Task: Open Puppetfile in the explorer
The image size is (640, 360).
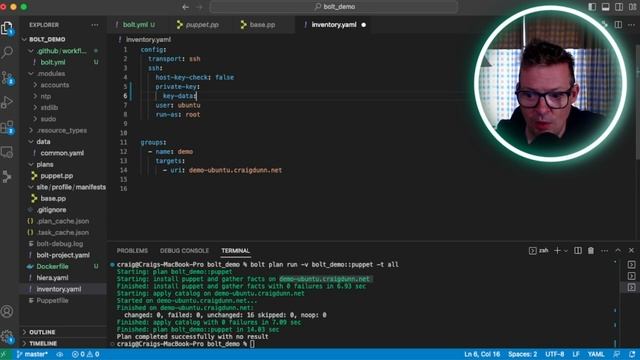Action: (52, 300)
